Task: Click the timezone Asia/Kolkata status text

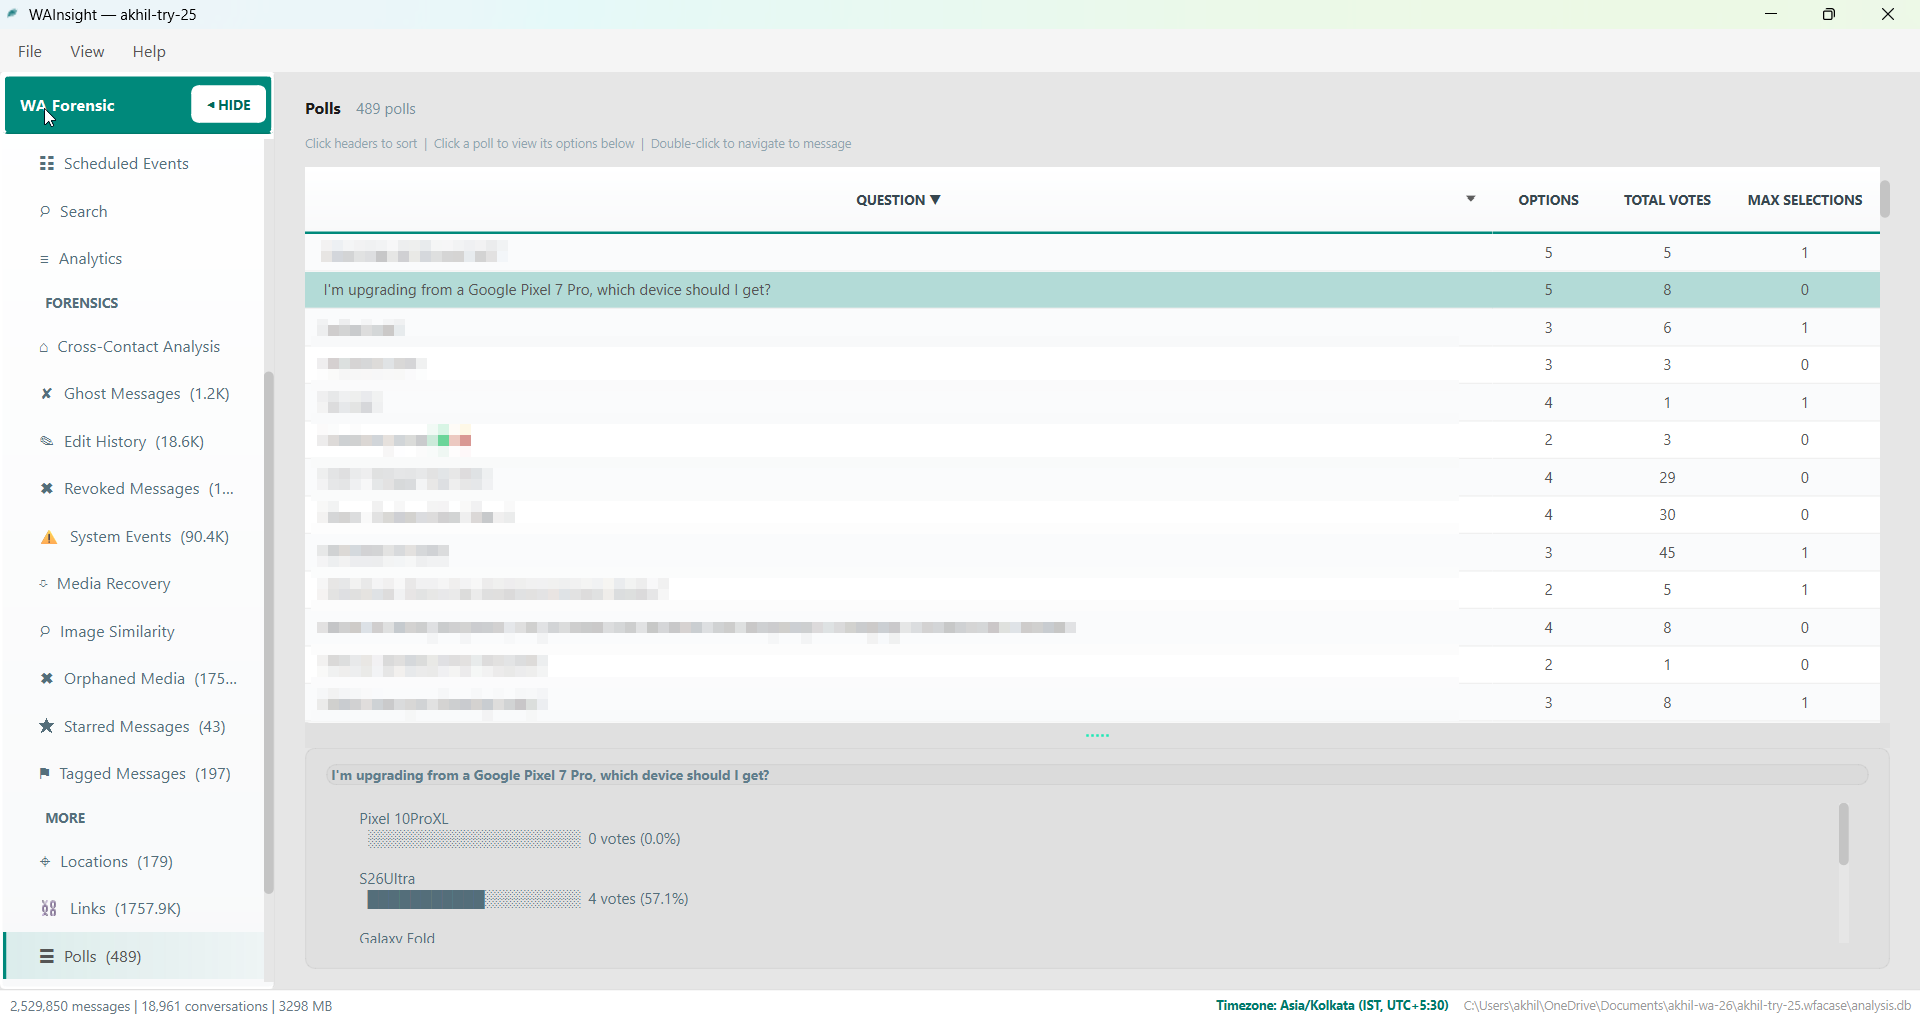Action: coord(1332,1006)
